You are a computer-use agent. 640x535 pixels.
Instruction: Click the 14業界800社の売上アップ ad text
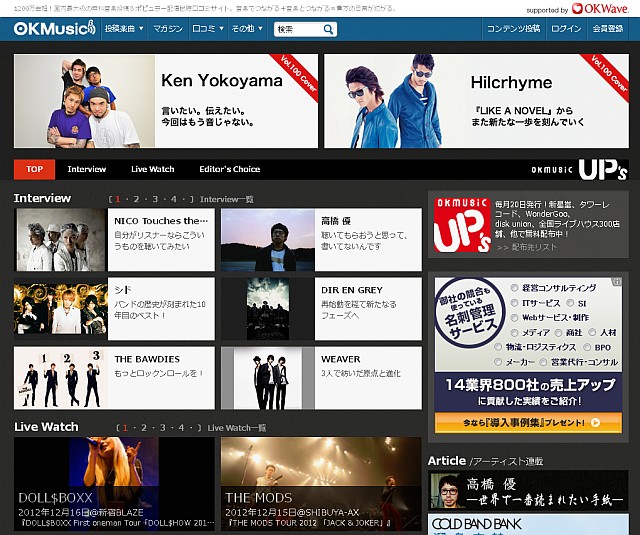(529, 385)
